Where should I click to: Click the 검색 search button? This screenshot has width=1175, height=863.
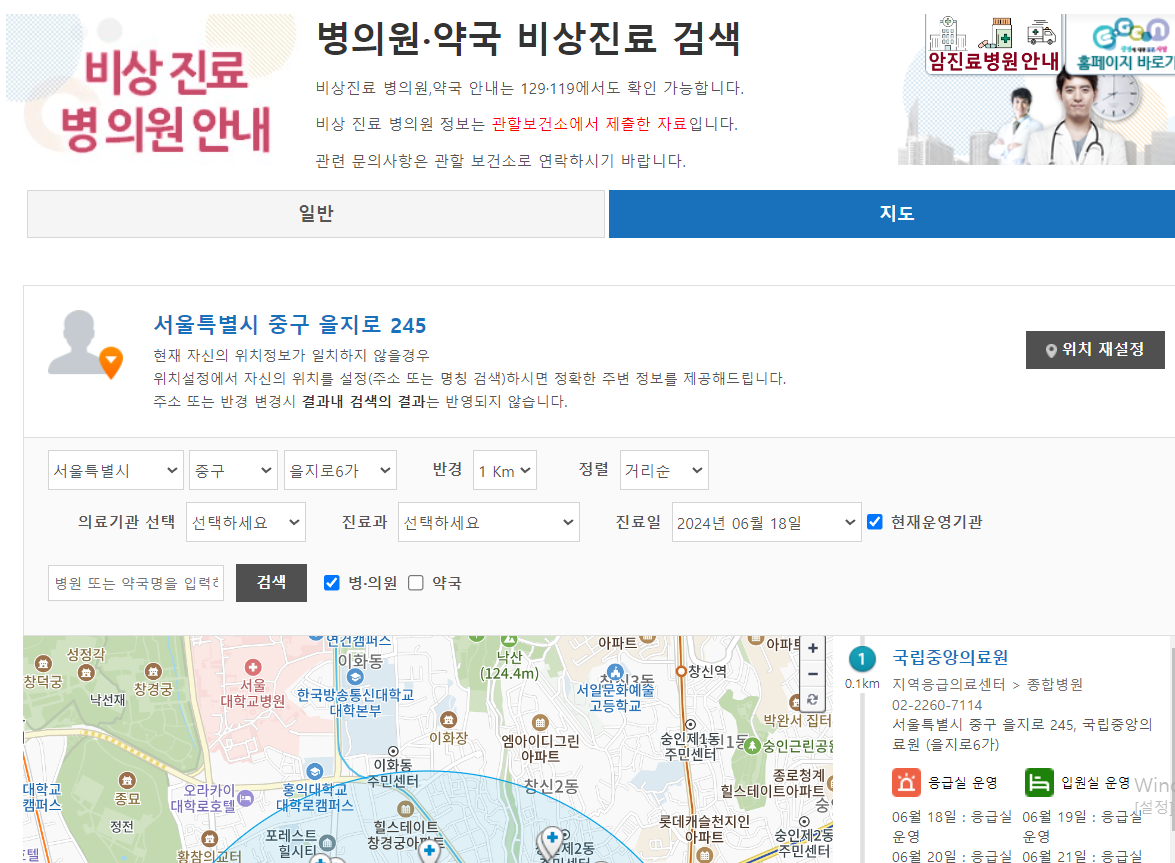click(x=271, y=583)
